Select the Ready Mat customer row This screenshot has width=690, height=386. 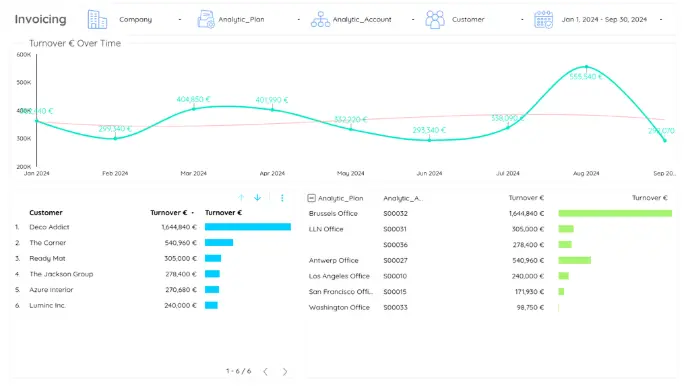click(153, 258)
